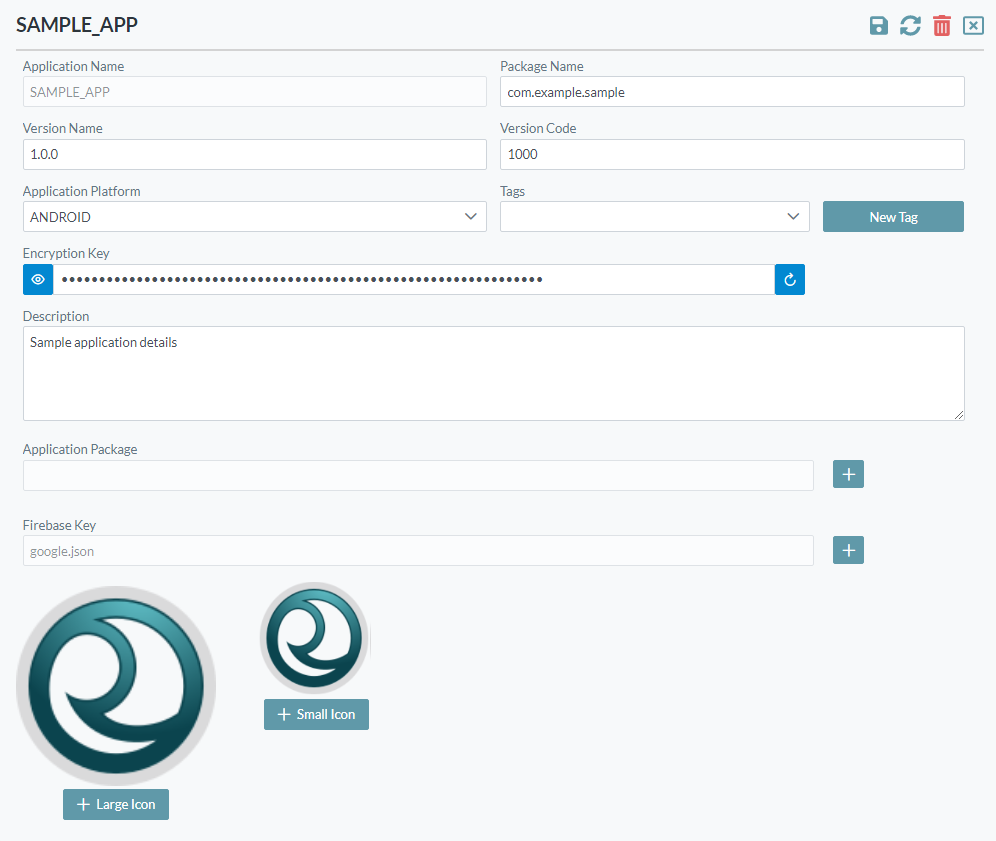Click inside the Description text area
The image size is (996, 841).
pyautogui.click(x=493, y=373)
